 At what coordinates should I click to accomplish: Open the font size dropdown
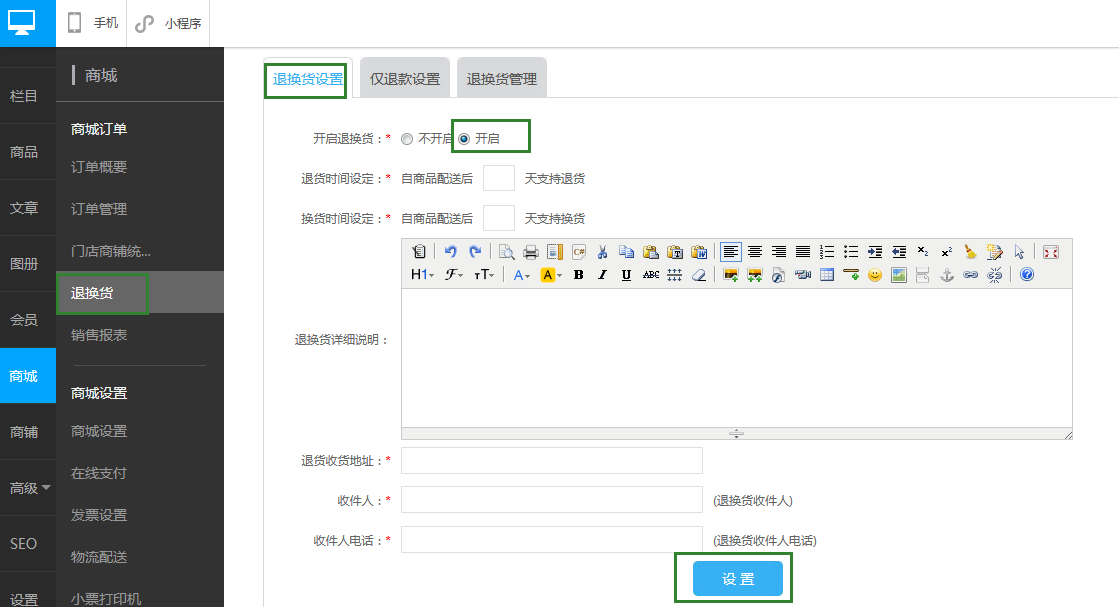tap(484, 275)
